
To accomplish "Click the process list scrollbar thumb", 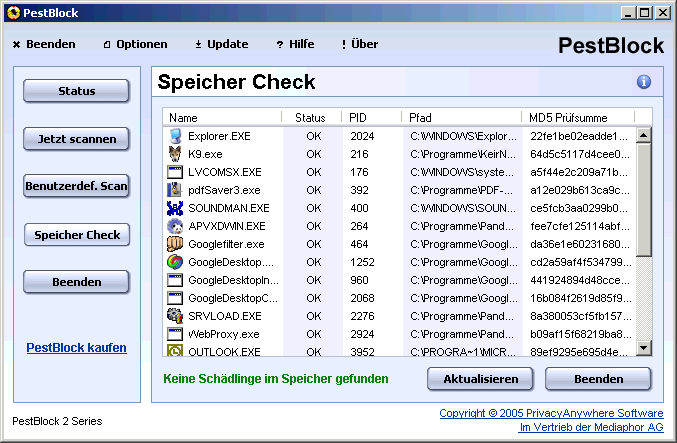I will pyautogui.click(x=644, y=200).
